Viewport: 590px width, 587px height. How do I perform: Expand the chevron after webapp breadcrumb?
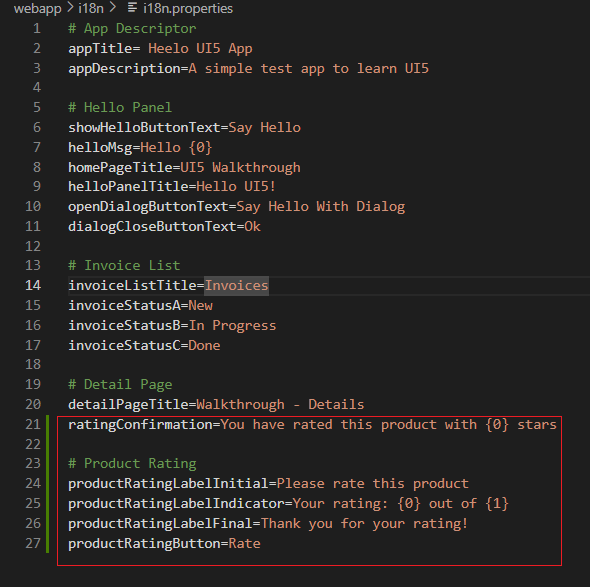click(70, 8)
